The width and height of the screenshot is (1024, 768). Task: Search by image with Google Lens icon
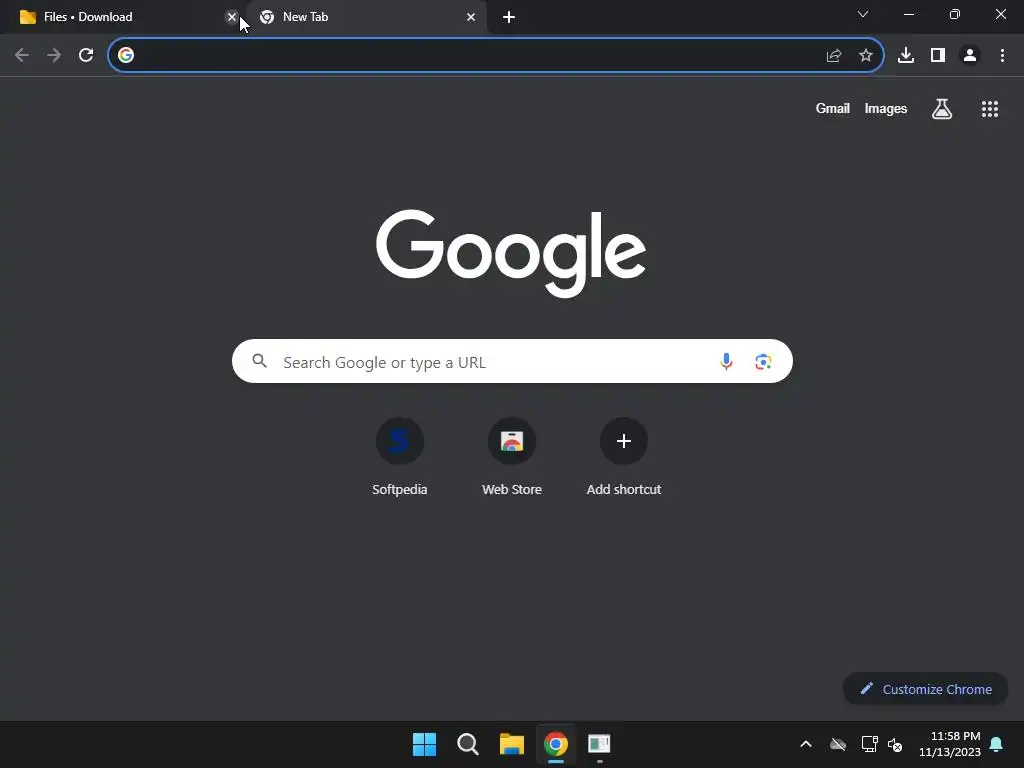[x=763, y=361]
